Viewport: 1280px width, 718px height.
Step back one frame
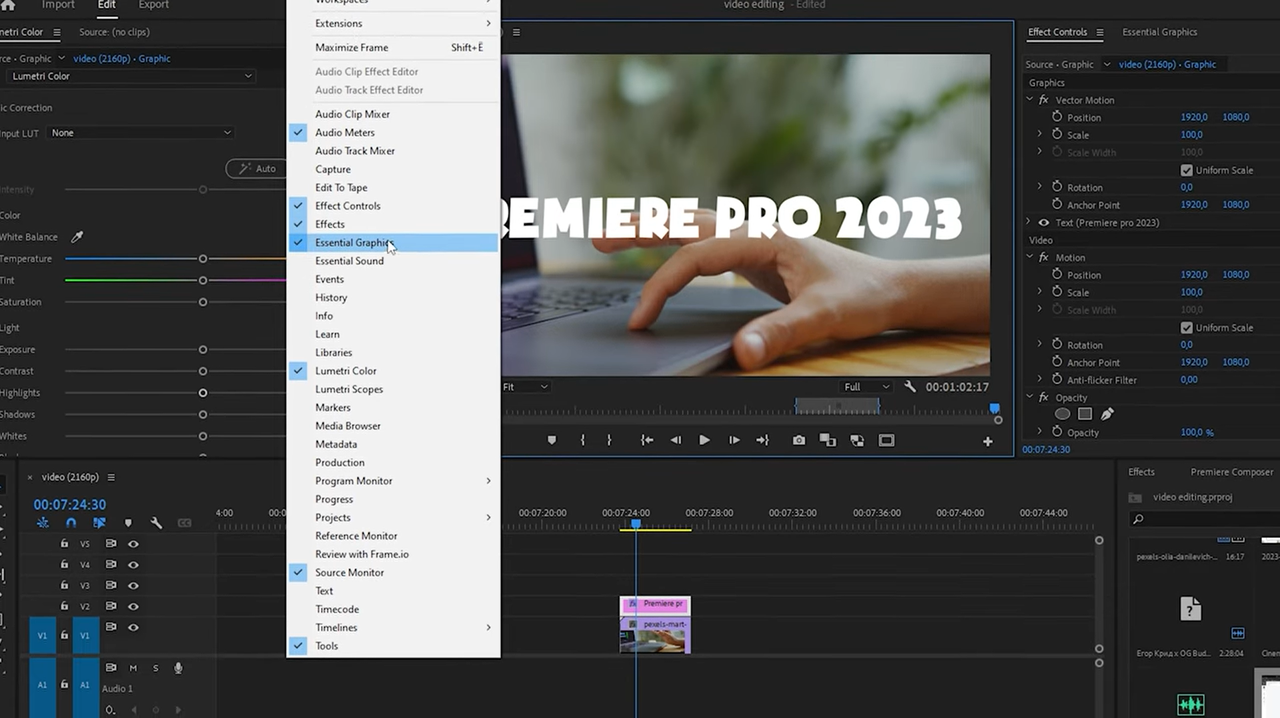(x=676, y=440)
